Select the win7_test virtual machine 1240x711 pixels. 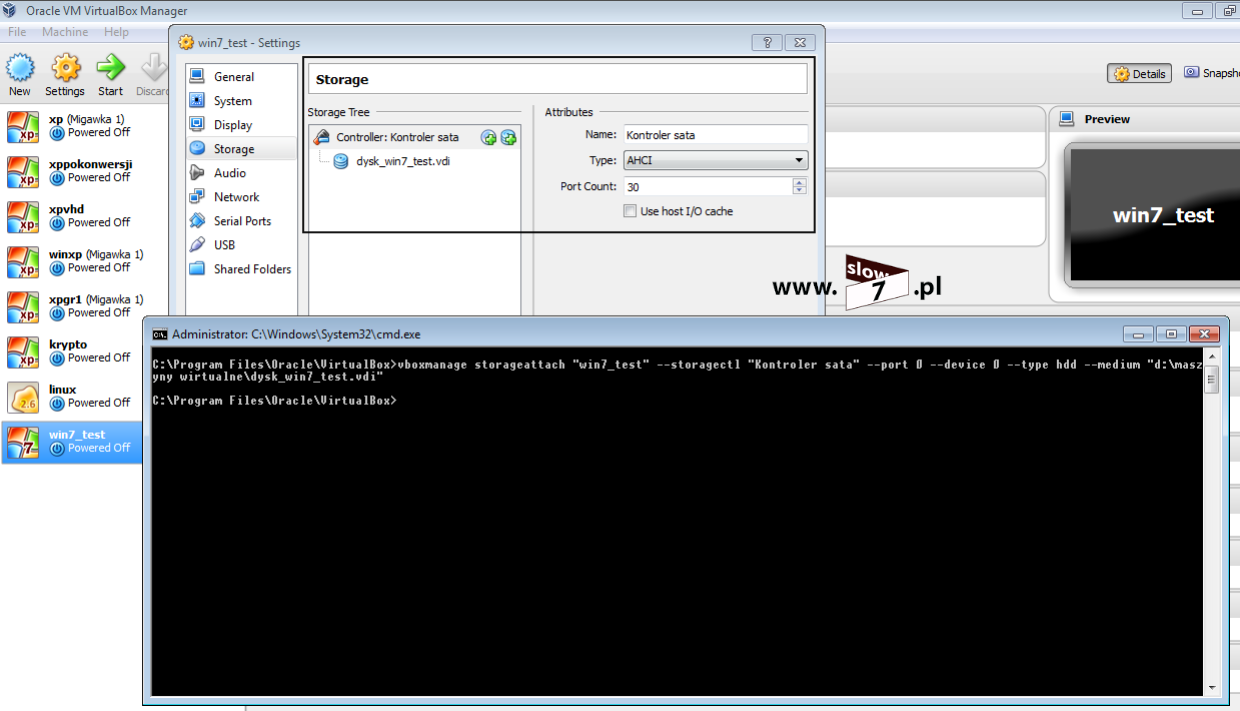(x=71, y=441)
